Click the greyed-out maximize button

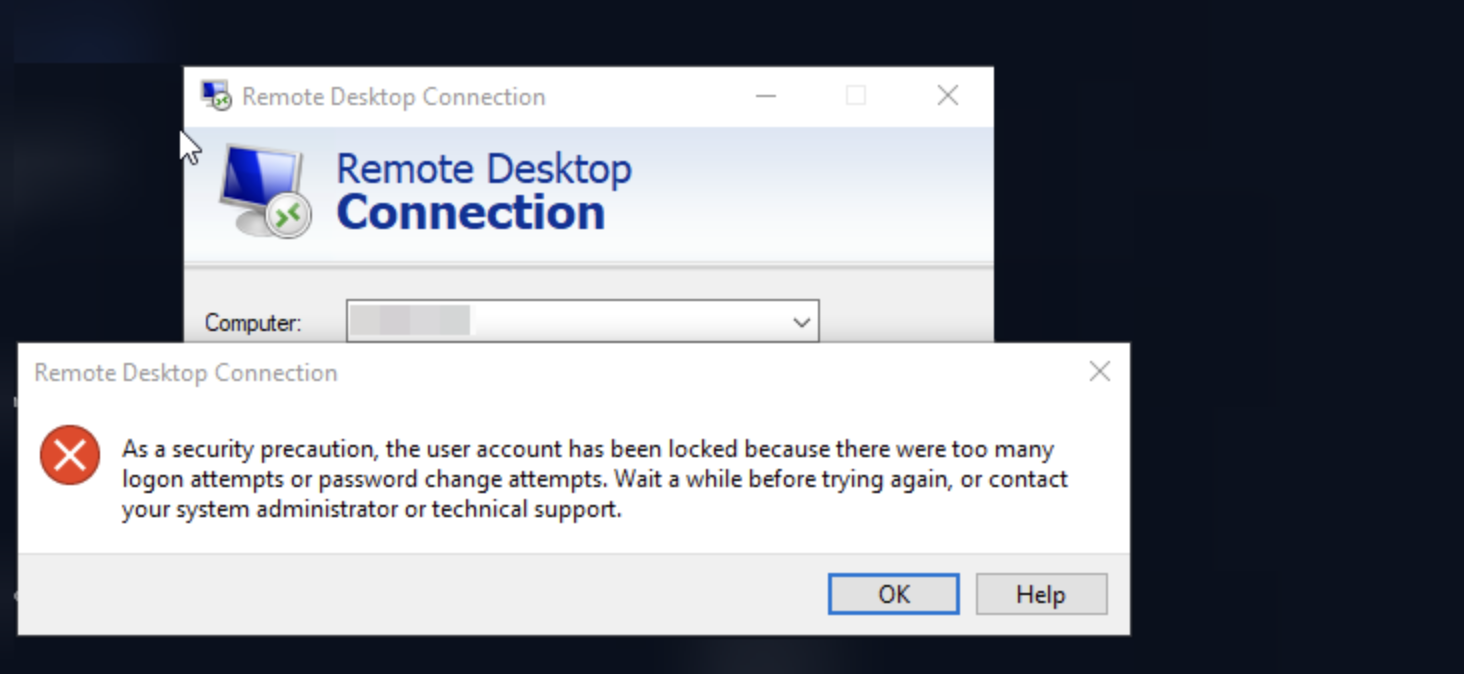coord(856,96)
